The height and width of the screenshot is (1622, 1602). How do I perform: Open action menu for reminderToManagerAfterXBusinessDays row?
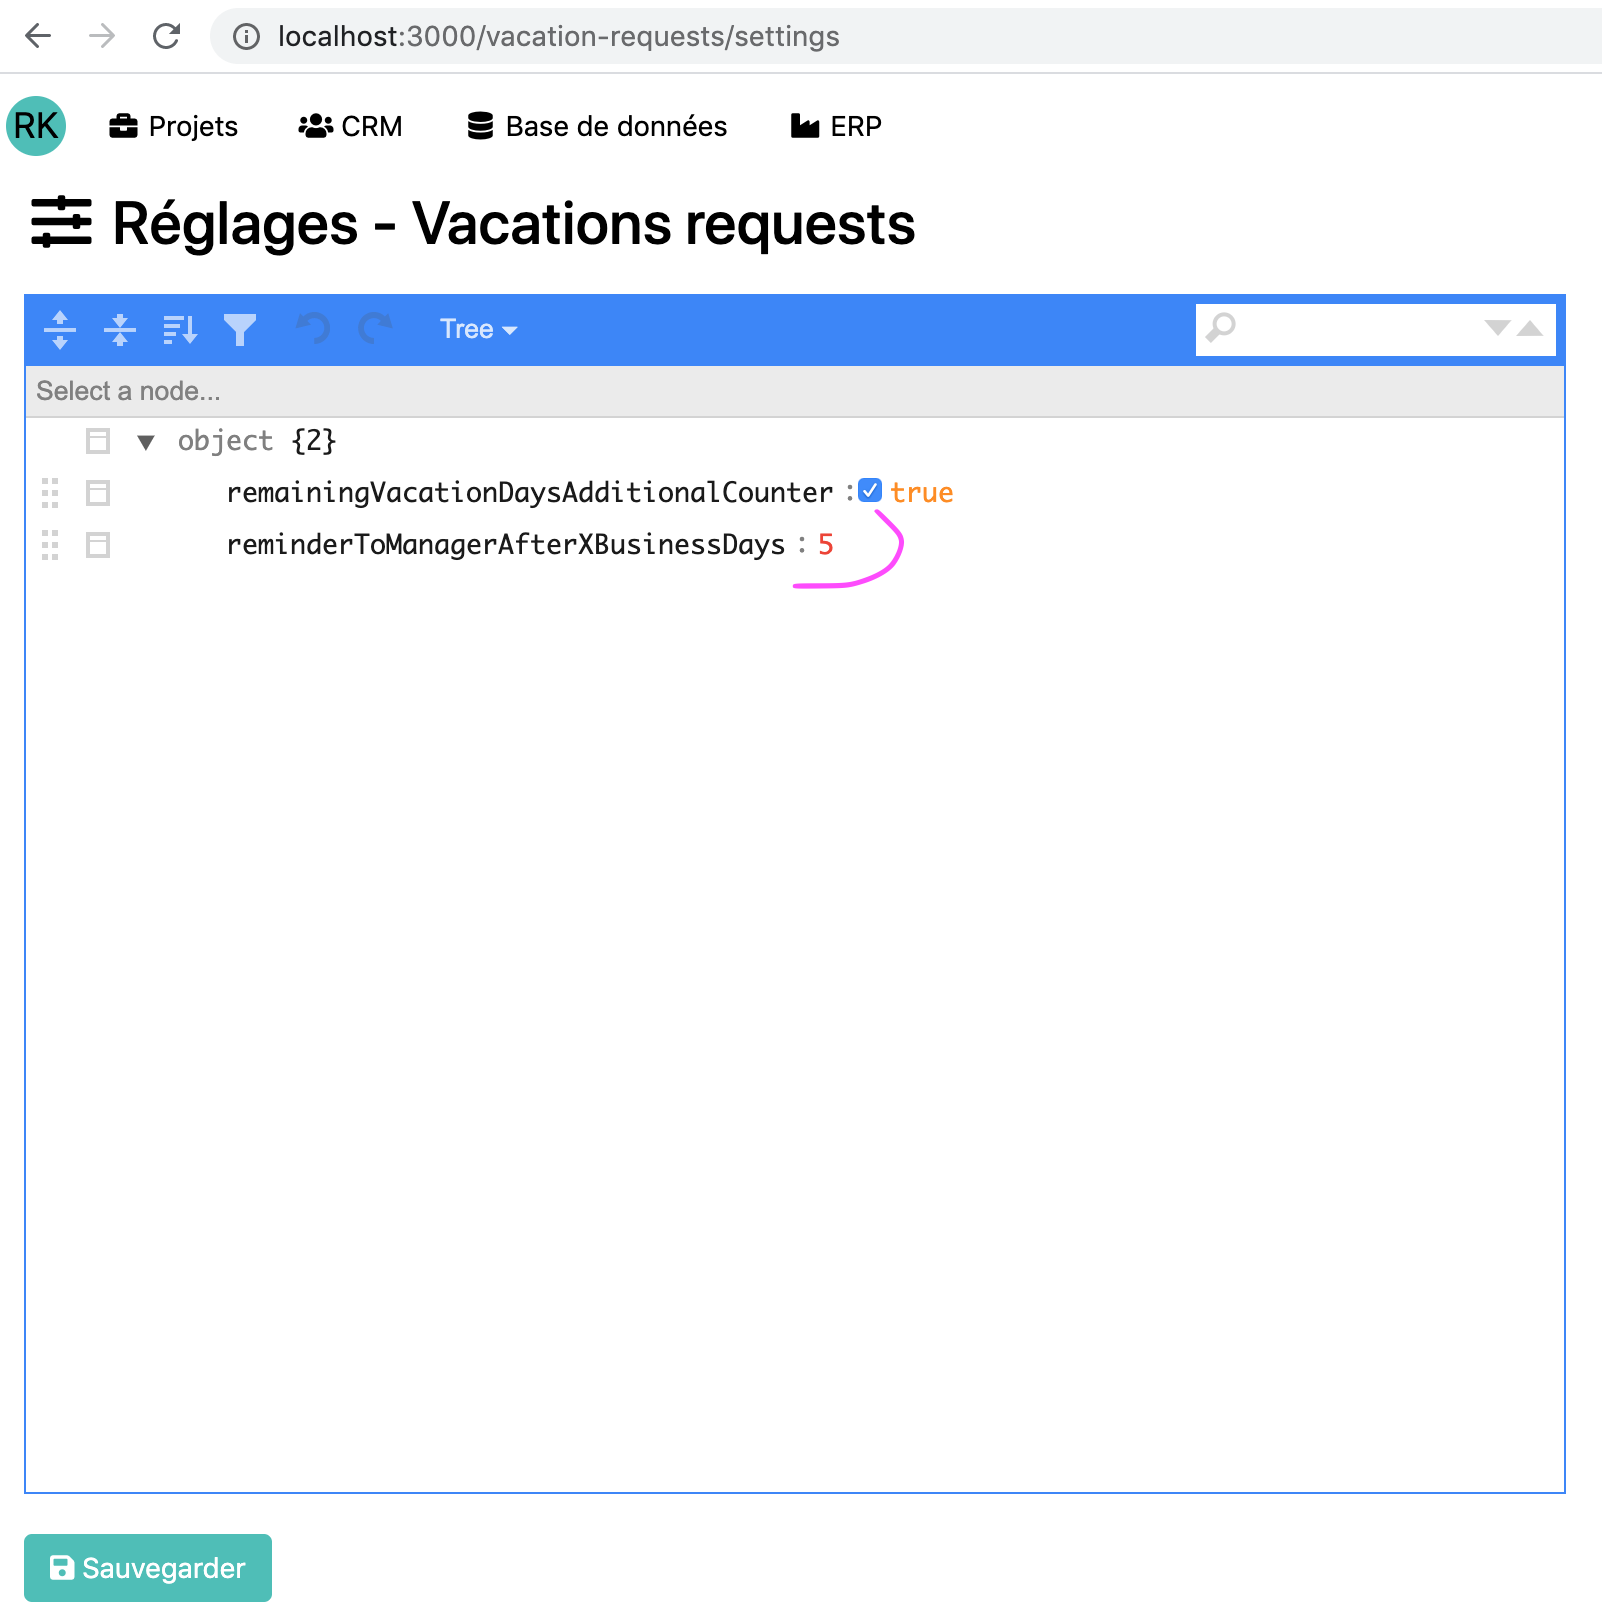click(98, 545)
